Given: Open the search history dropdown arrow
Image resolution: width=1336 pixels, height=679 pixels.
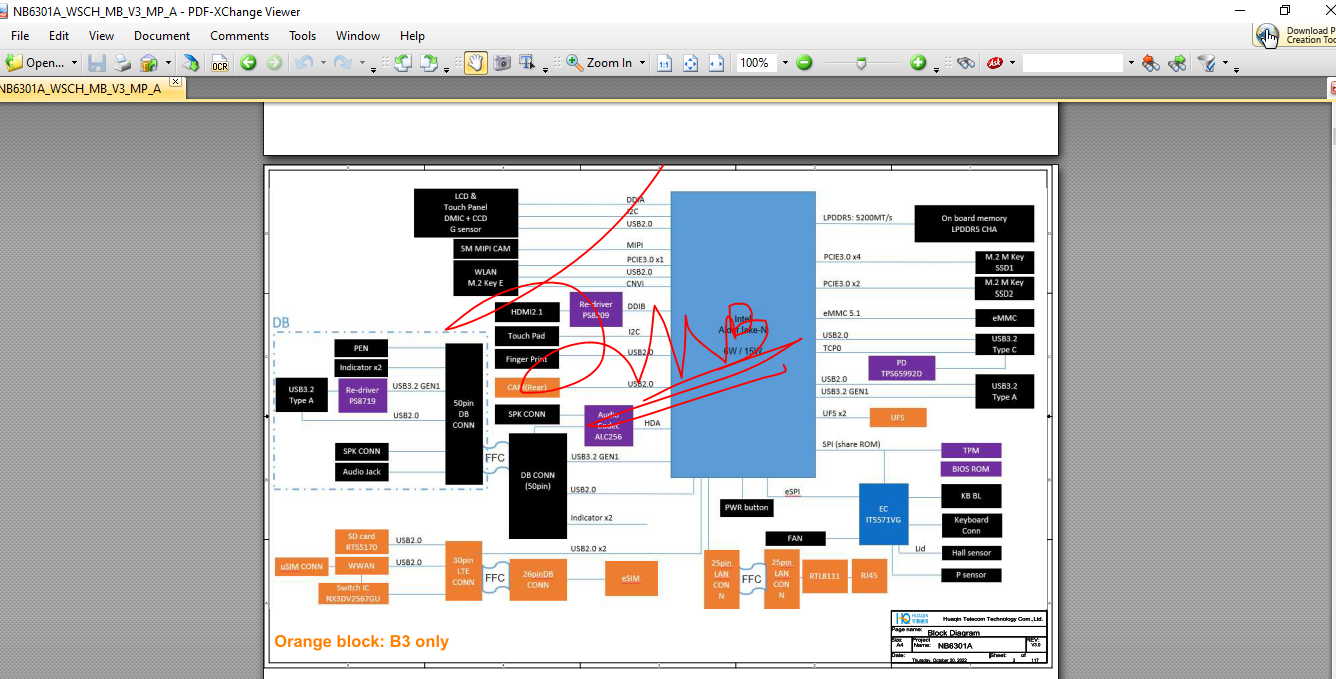Looking at the screenshot, I should pos(1131,62).
